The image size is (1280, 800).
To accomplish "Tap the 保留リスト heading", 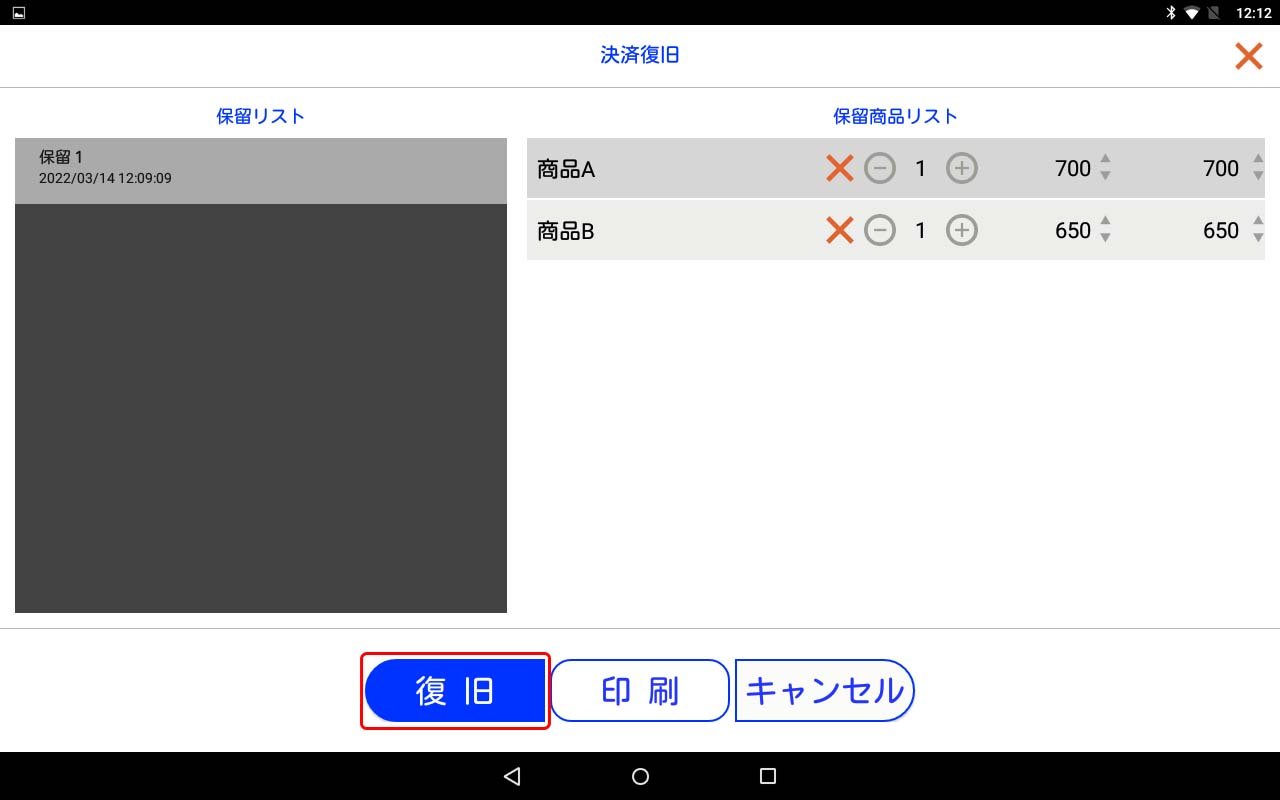I will 261,116.
